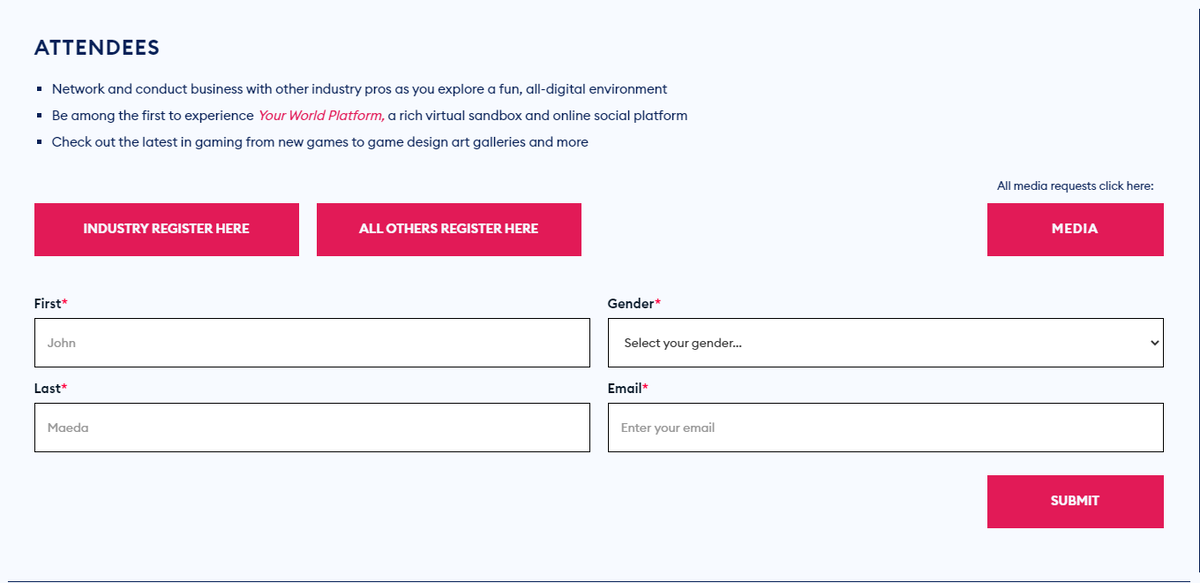Click the chevron arrow on the gender dropdown

[1155, 343]
